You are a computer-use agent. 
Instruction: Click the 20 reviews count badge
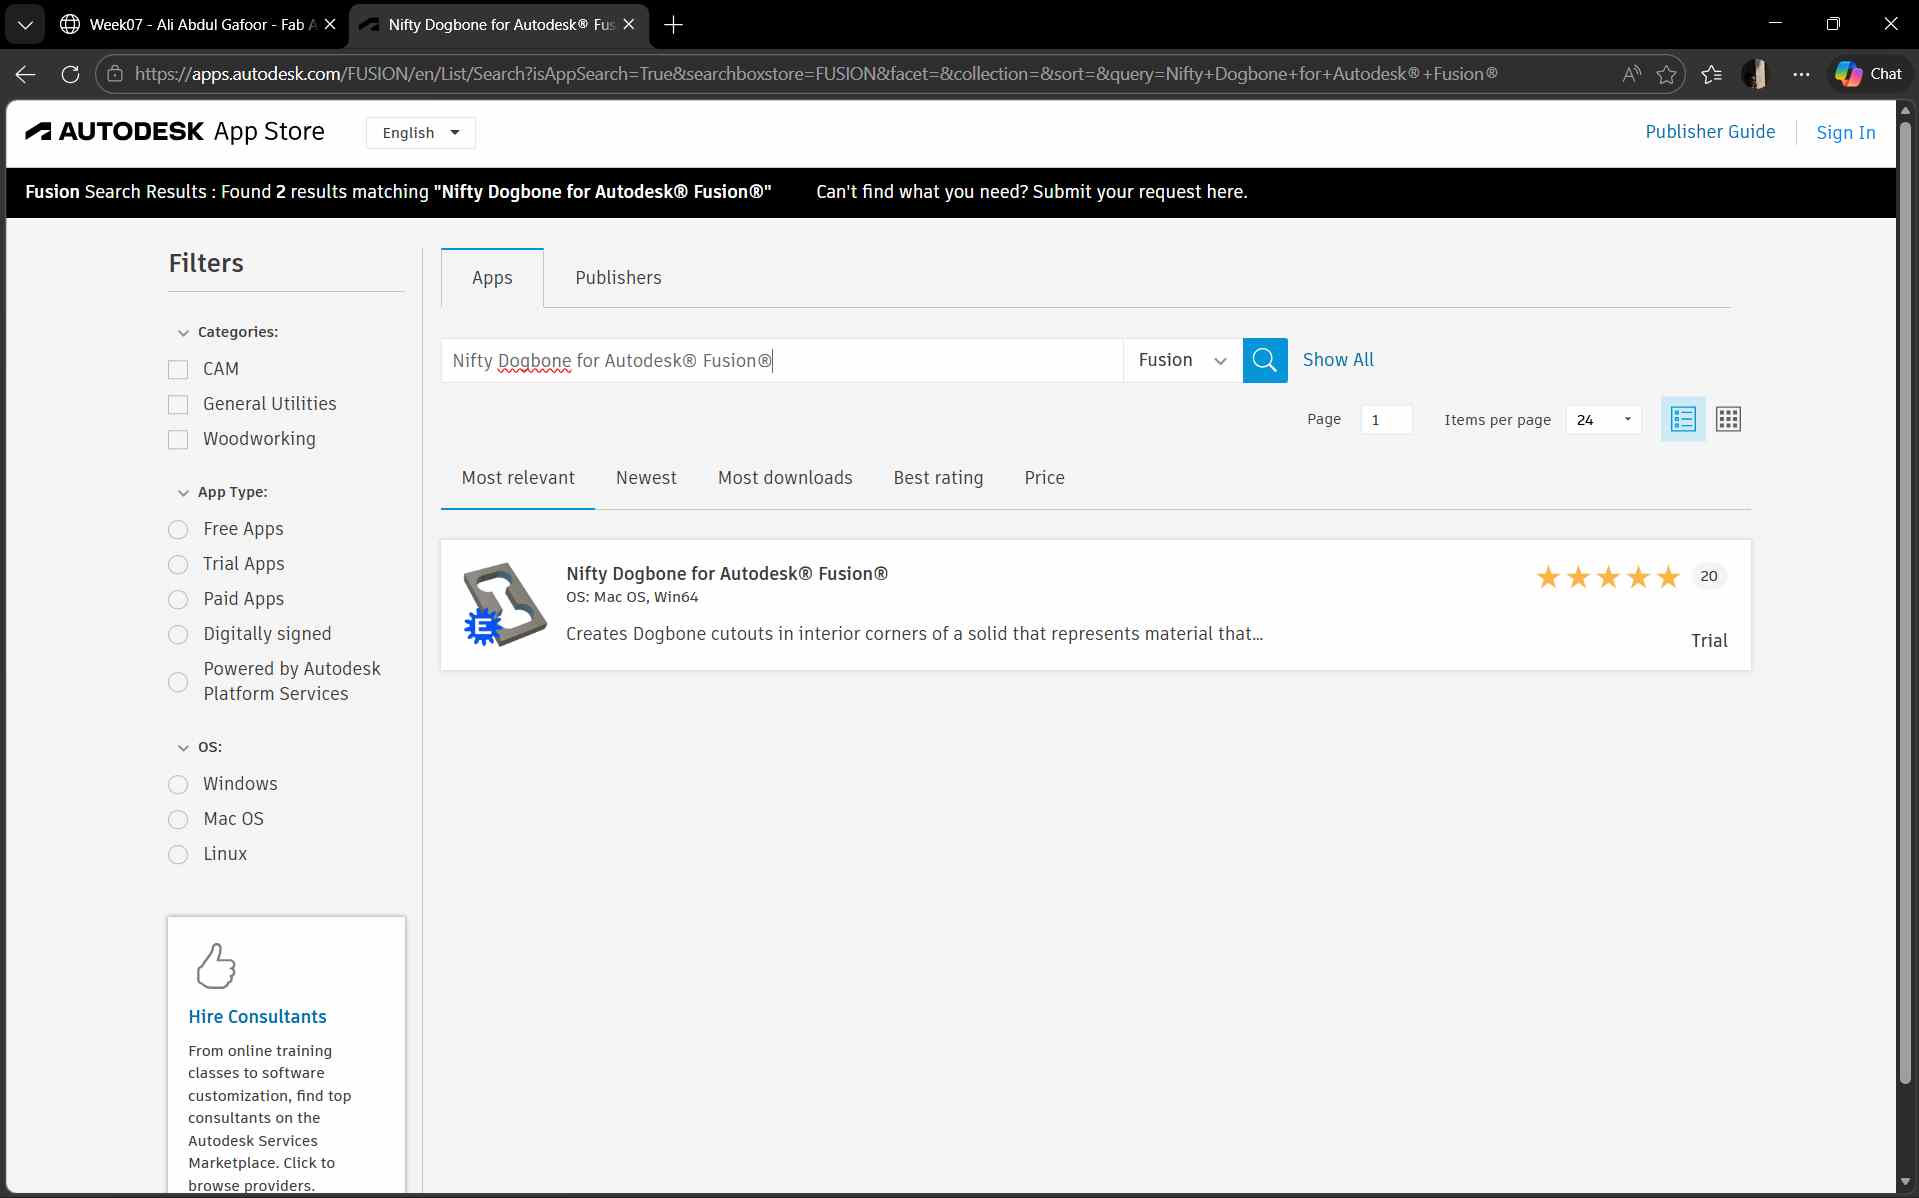click(x=1709, y=576)
